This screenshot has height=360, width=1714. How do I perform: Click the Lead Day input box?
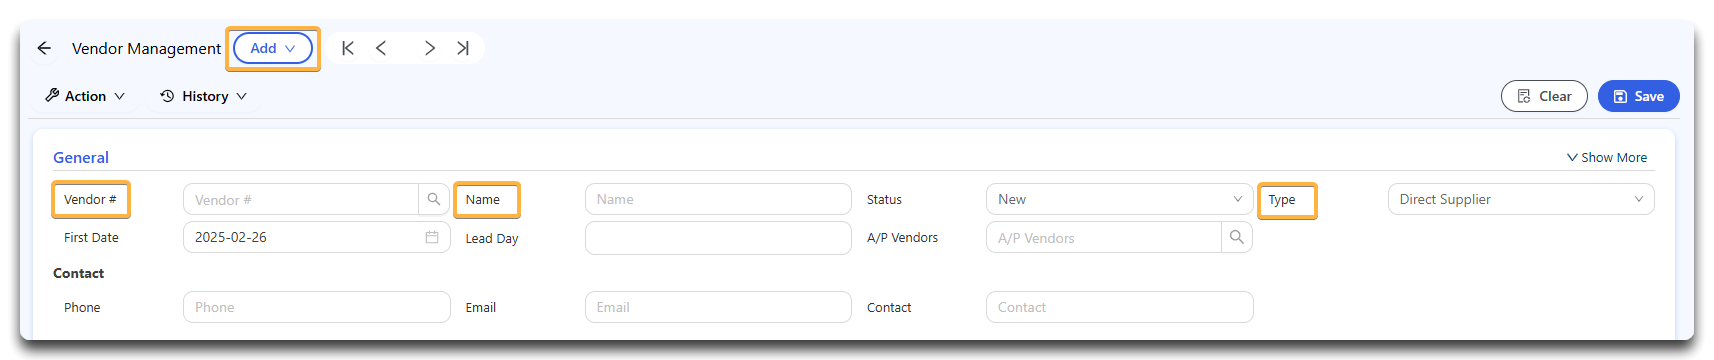coord(718,238)
